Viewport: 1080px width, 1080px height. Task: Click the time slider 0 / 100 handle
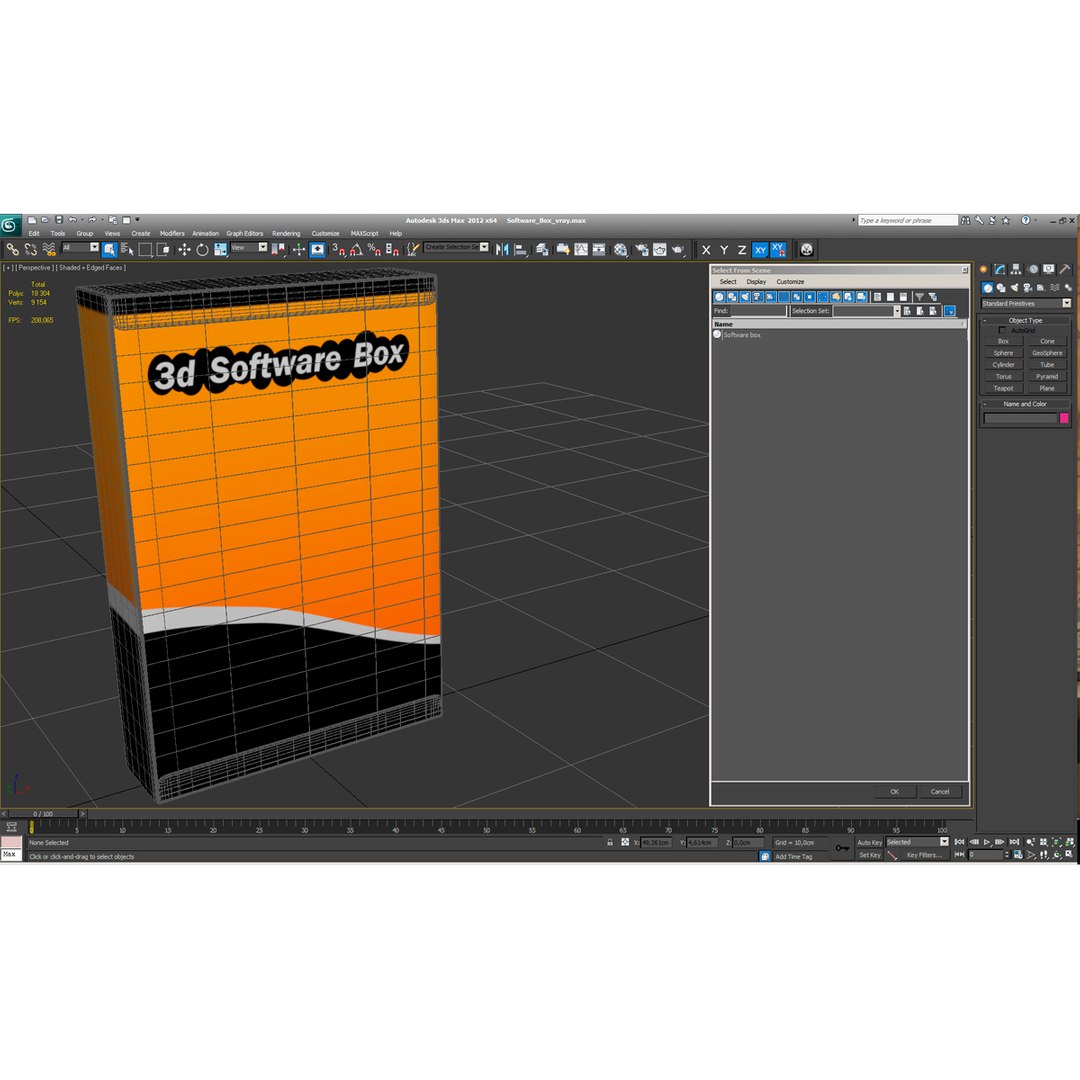[43, 813]
